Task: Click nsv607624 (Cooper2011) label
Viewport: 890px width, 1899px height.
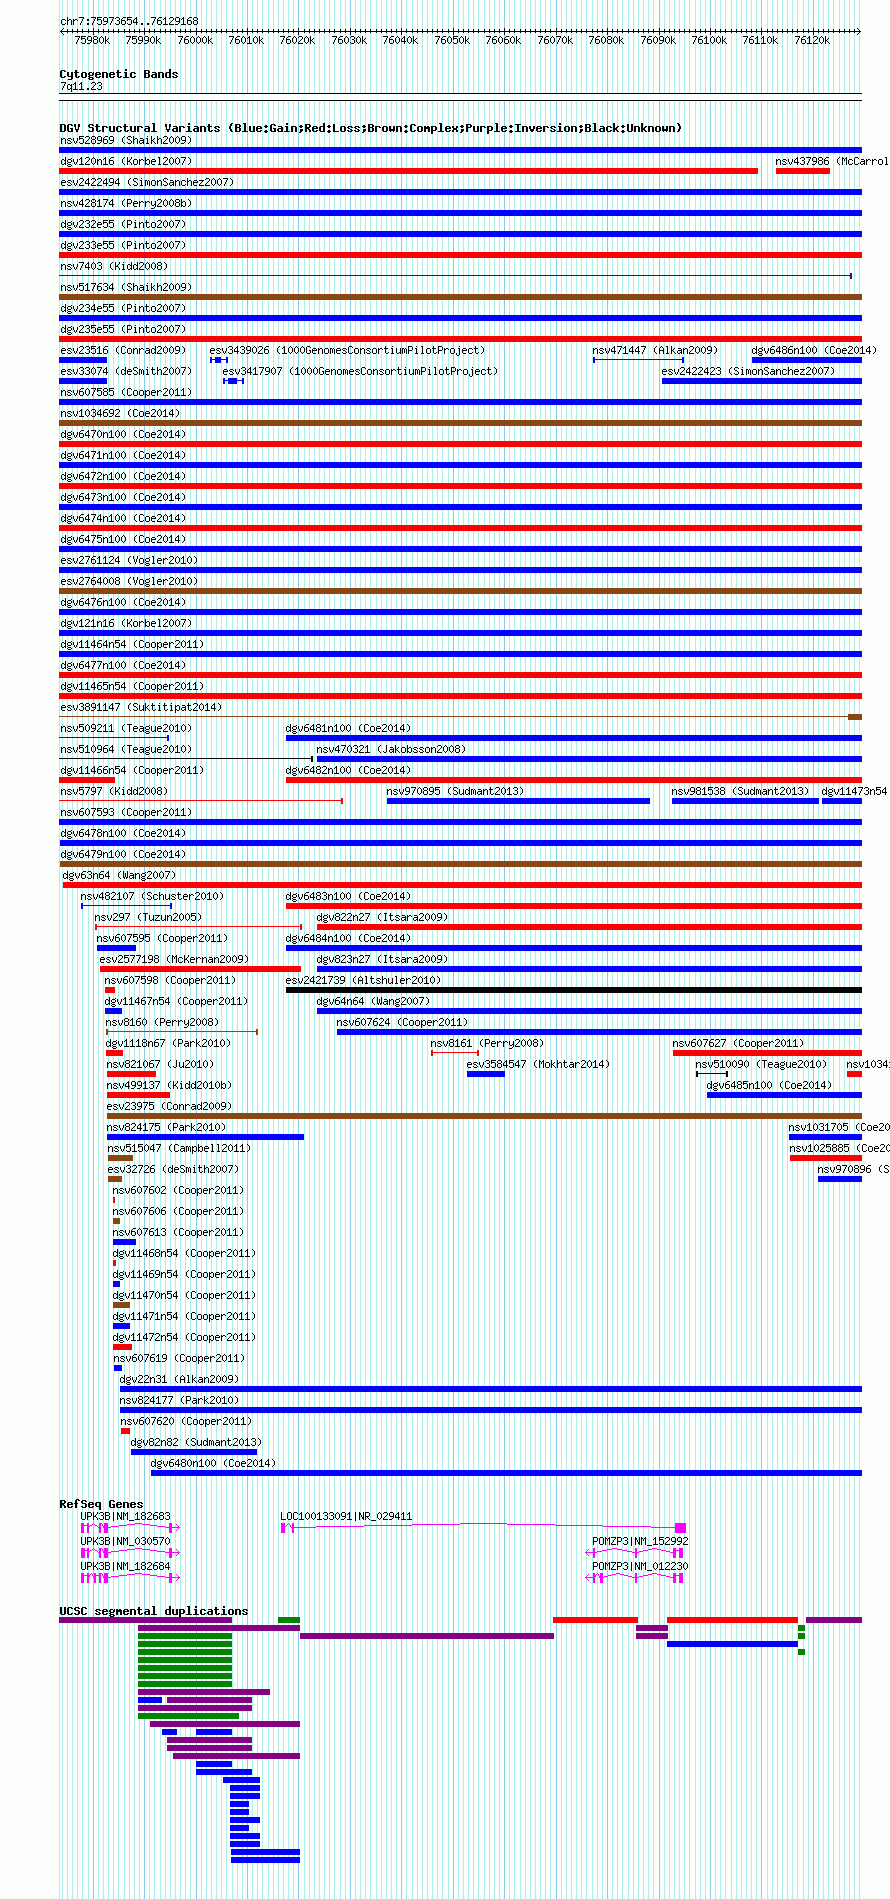Action: pos(402,1022)
